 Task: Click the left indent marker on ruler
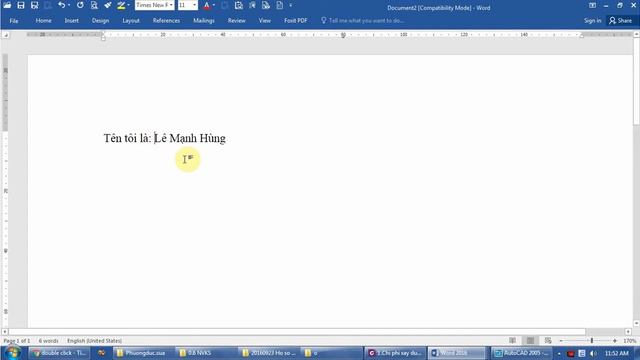[103, 38]
